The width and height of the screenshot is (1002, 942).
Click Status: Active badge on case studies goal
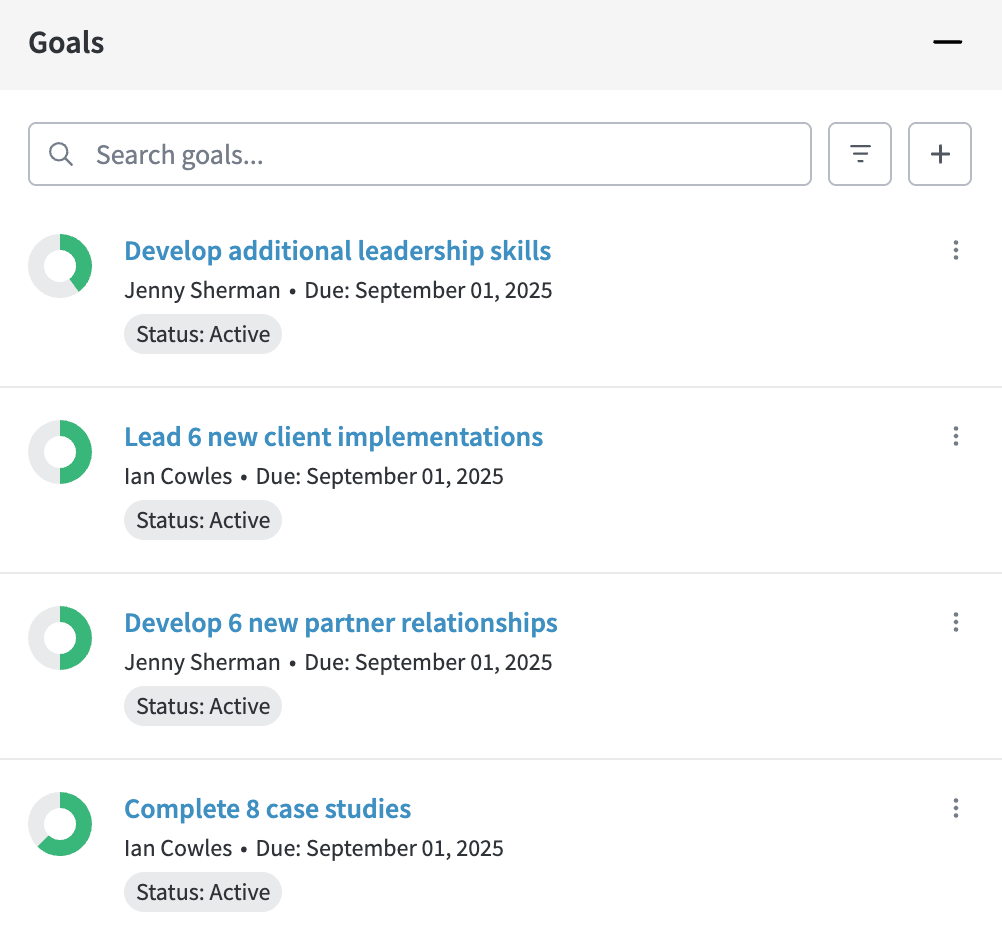pos(203,892)
